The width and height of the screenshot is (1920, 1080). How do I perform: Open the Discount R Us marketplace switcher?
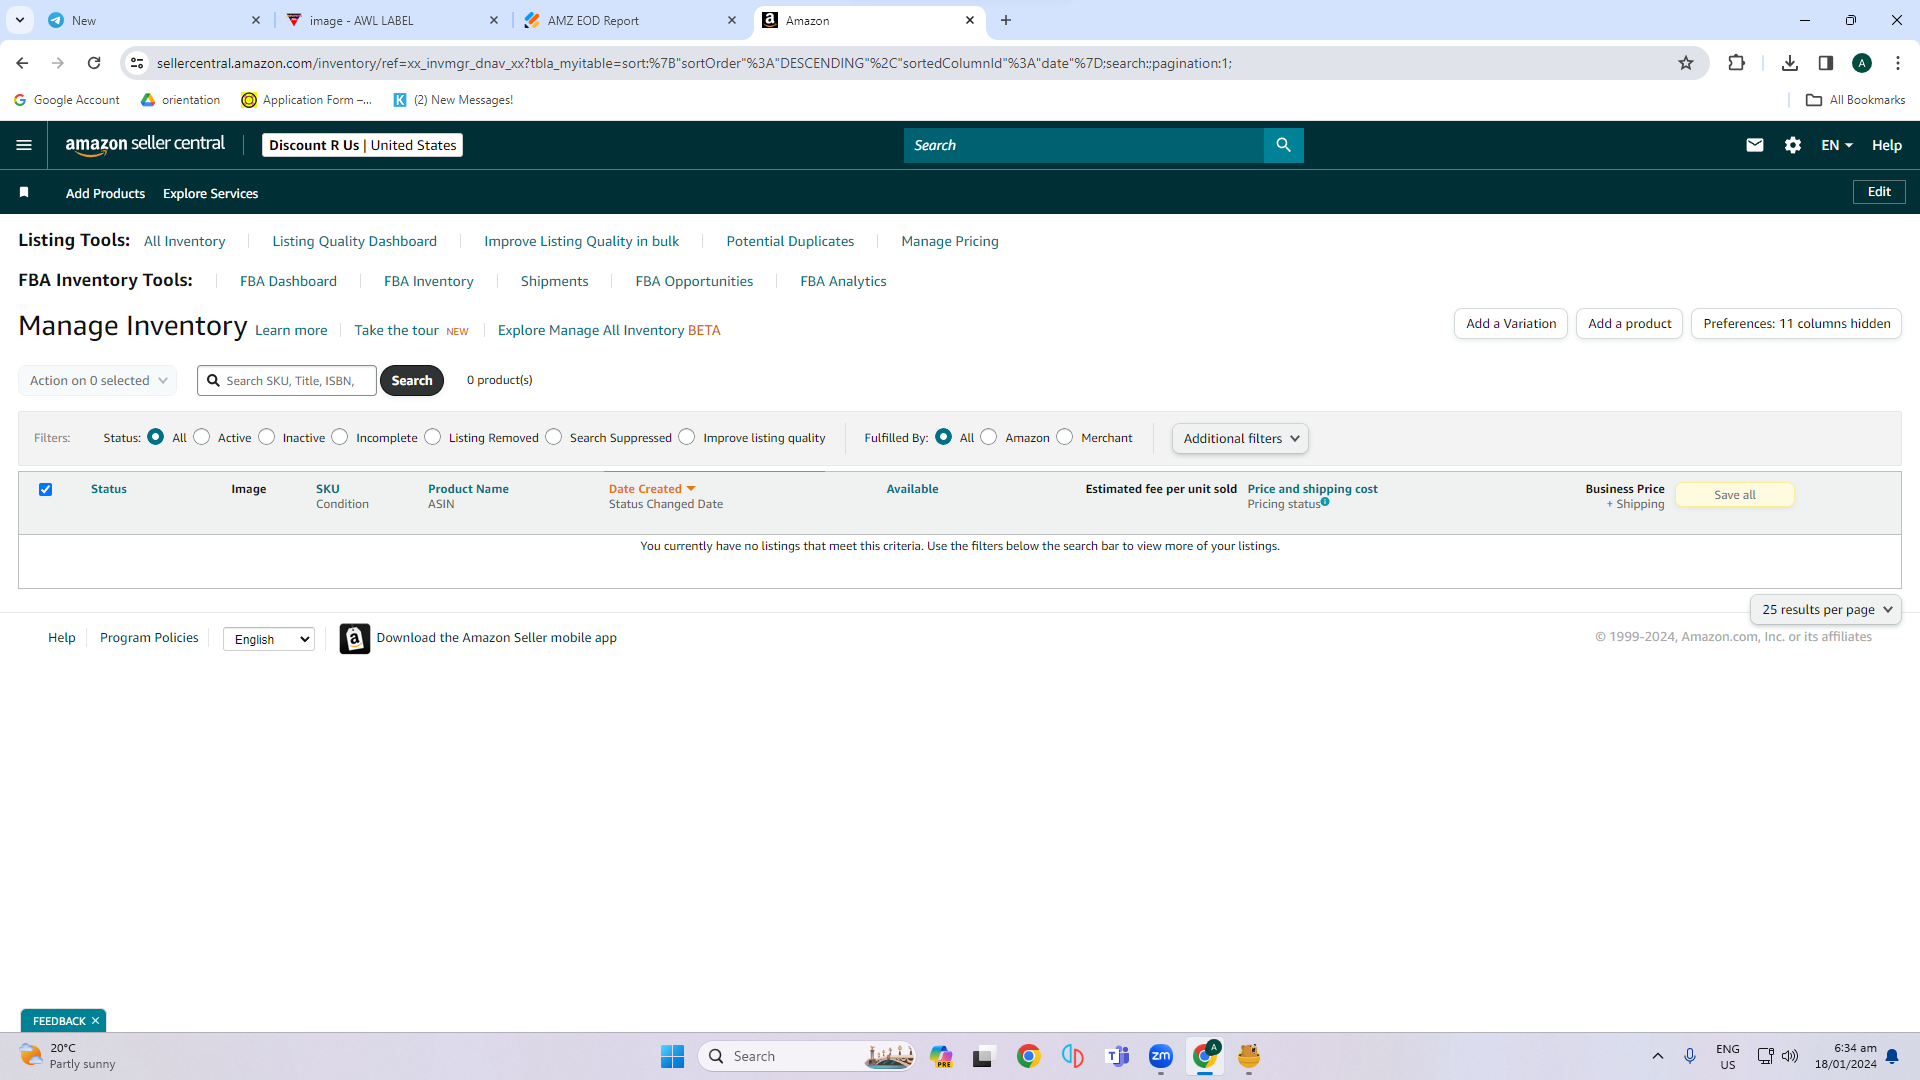pyautogui.click(x=362, y=145)
